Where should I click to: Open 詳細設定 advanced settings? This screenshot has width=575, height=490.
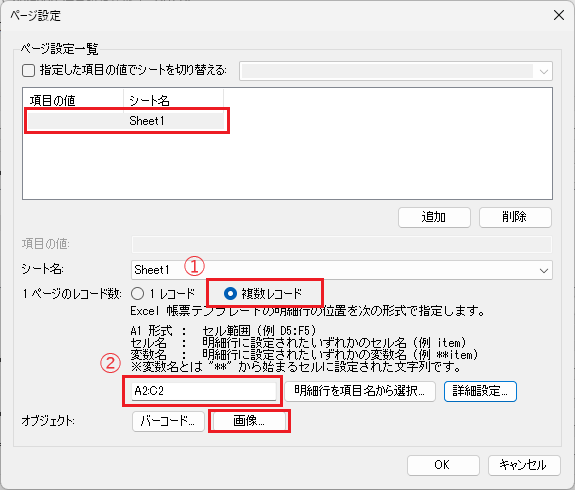(x=480, y=391)
